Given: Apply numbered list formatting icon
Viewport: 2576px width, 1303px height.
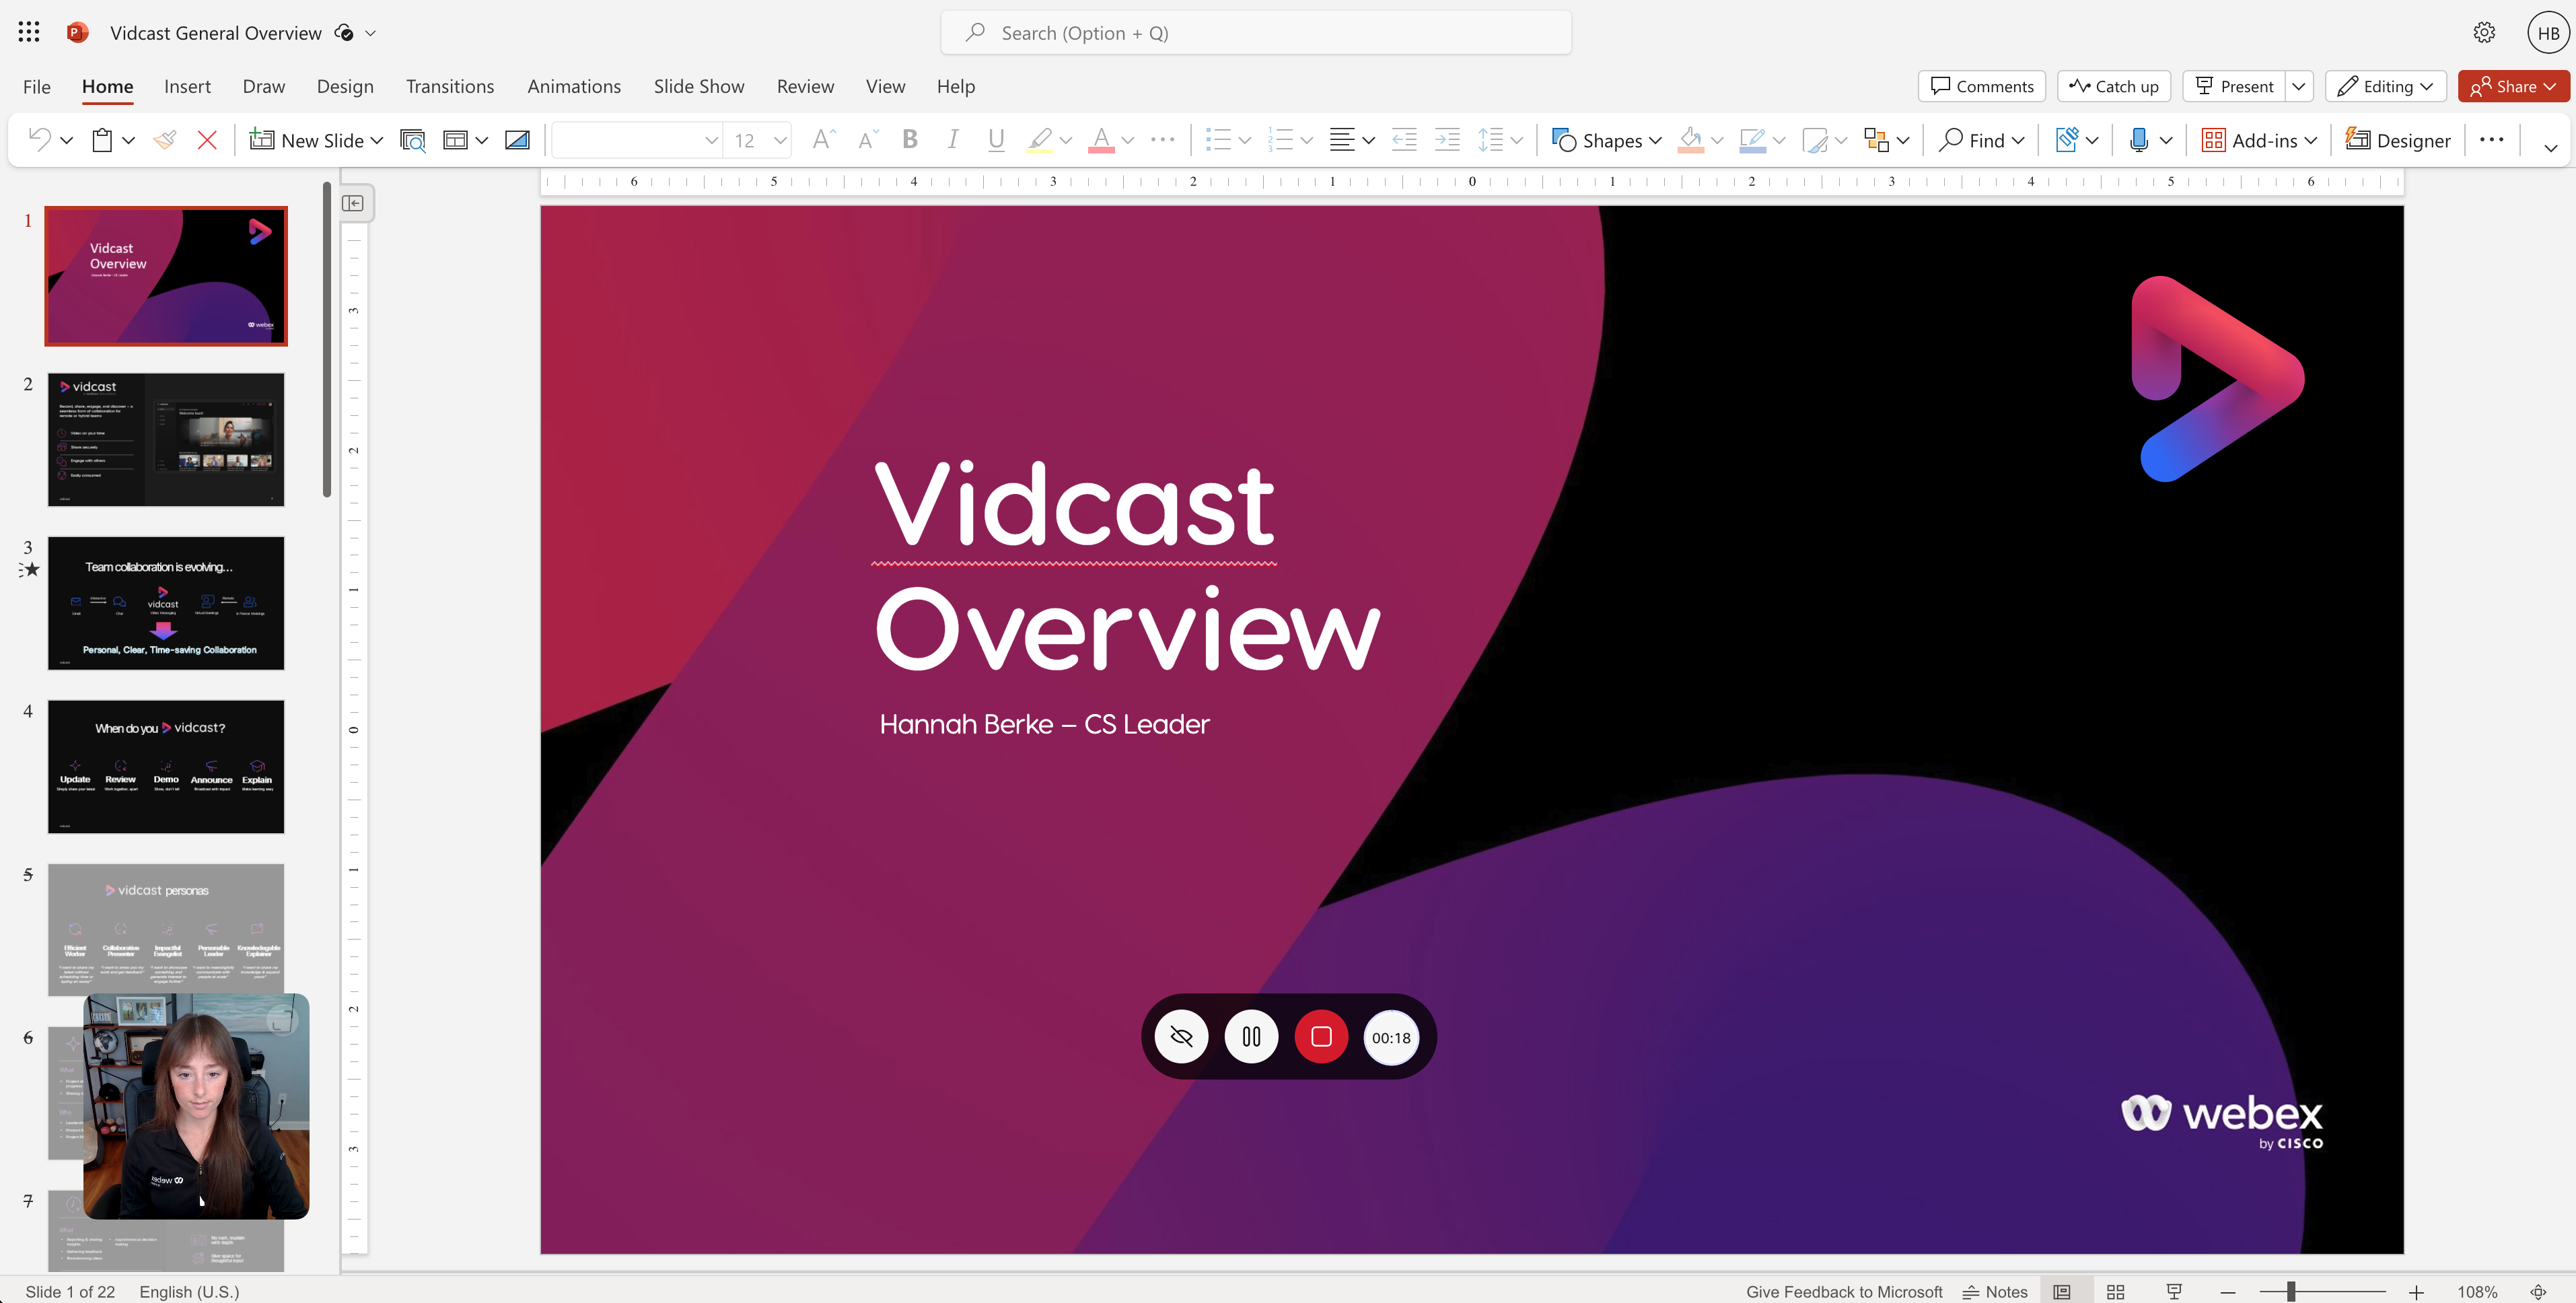Looking at the screenshot, I should (x=1280, y=140).
